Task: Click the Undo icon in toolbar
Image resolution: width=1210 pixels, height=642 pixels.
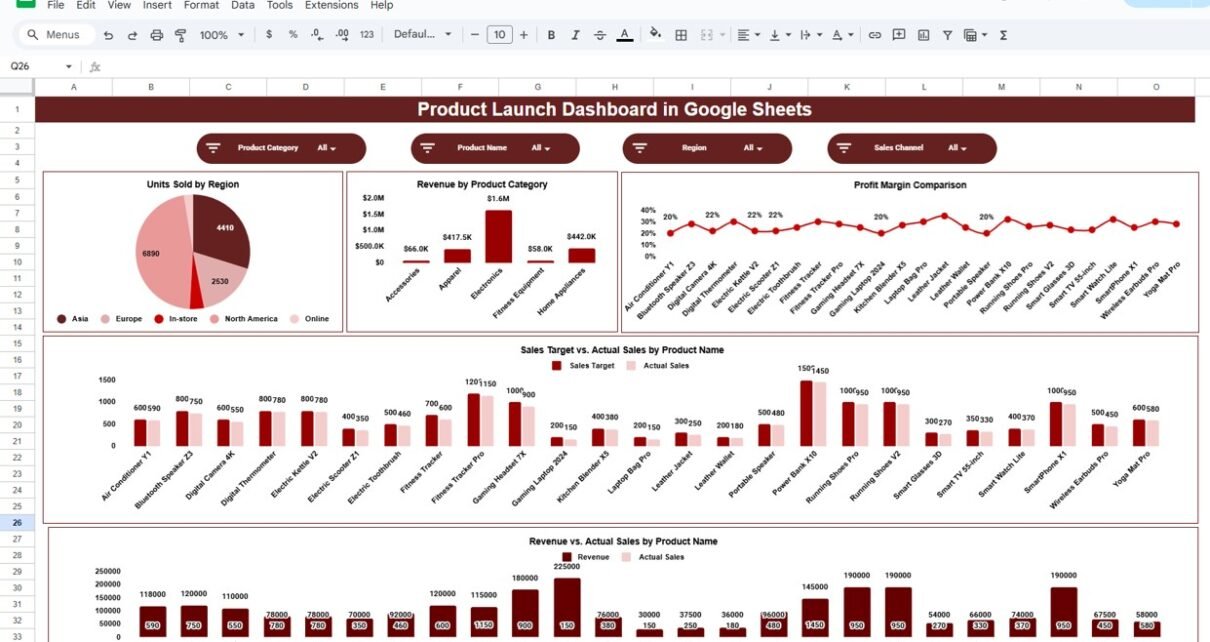Action: coord(107,35)
